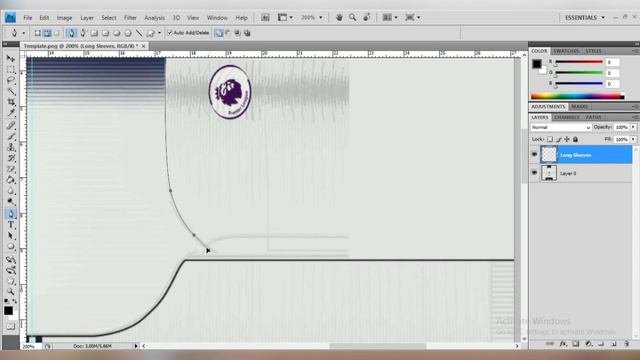Screen dimensions: 640x360
Task: Open the Filter menu
Action: click(x=130, y=18)
